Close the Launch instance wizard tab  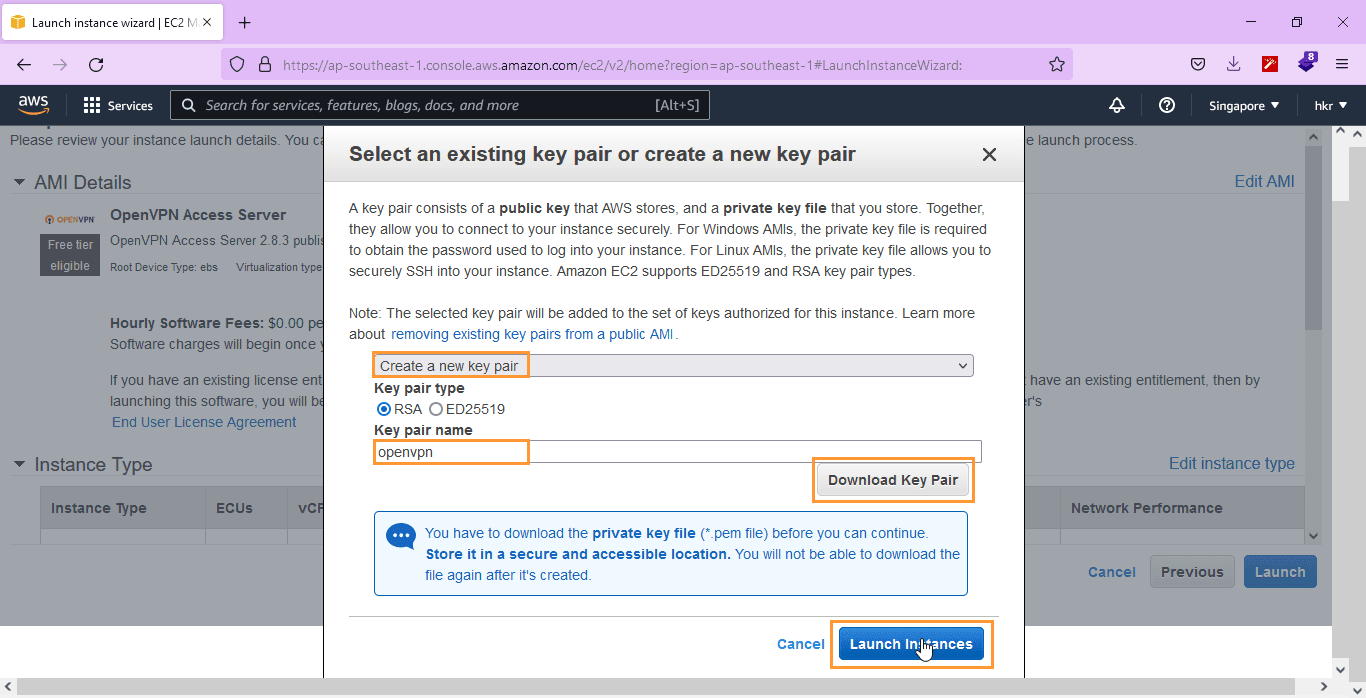[x=207, y=22]
